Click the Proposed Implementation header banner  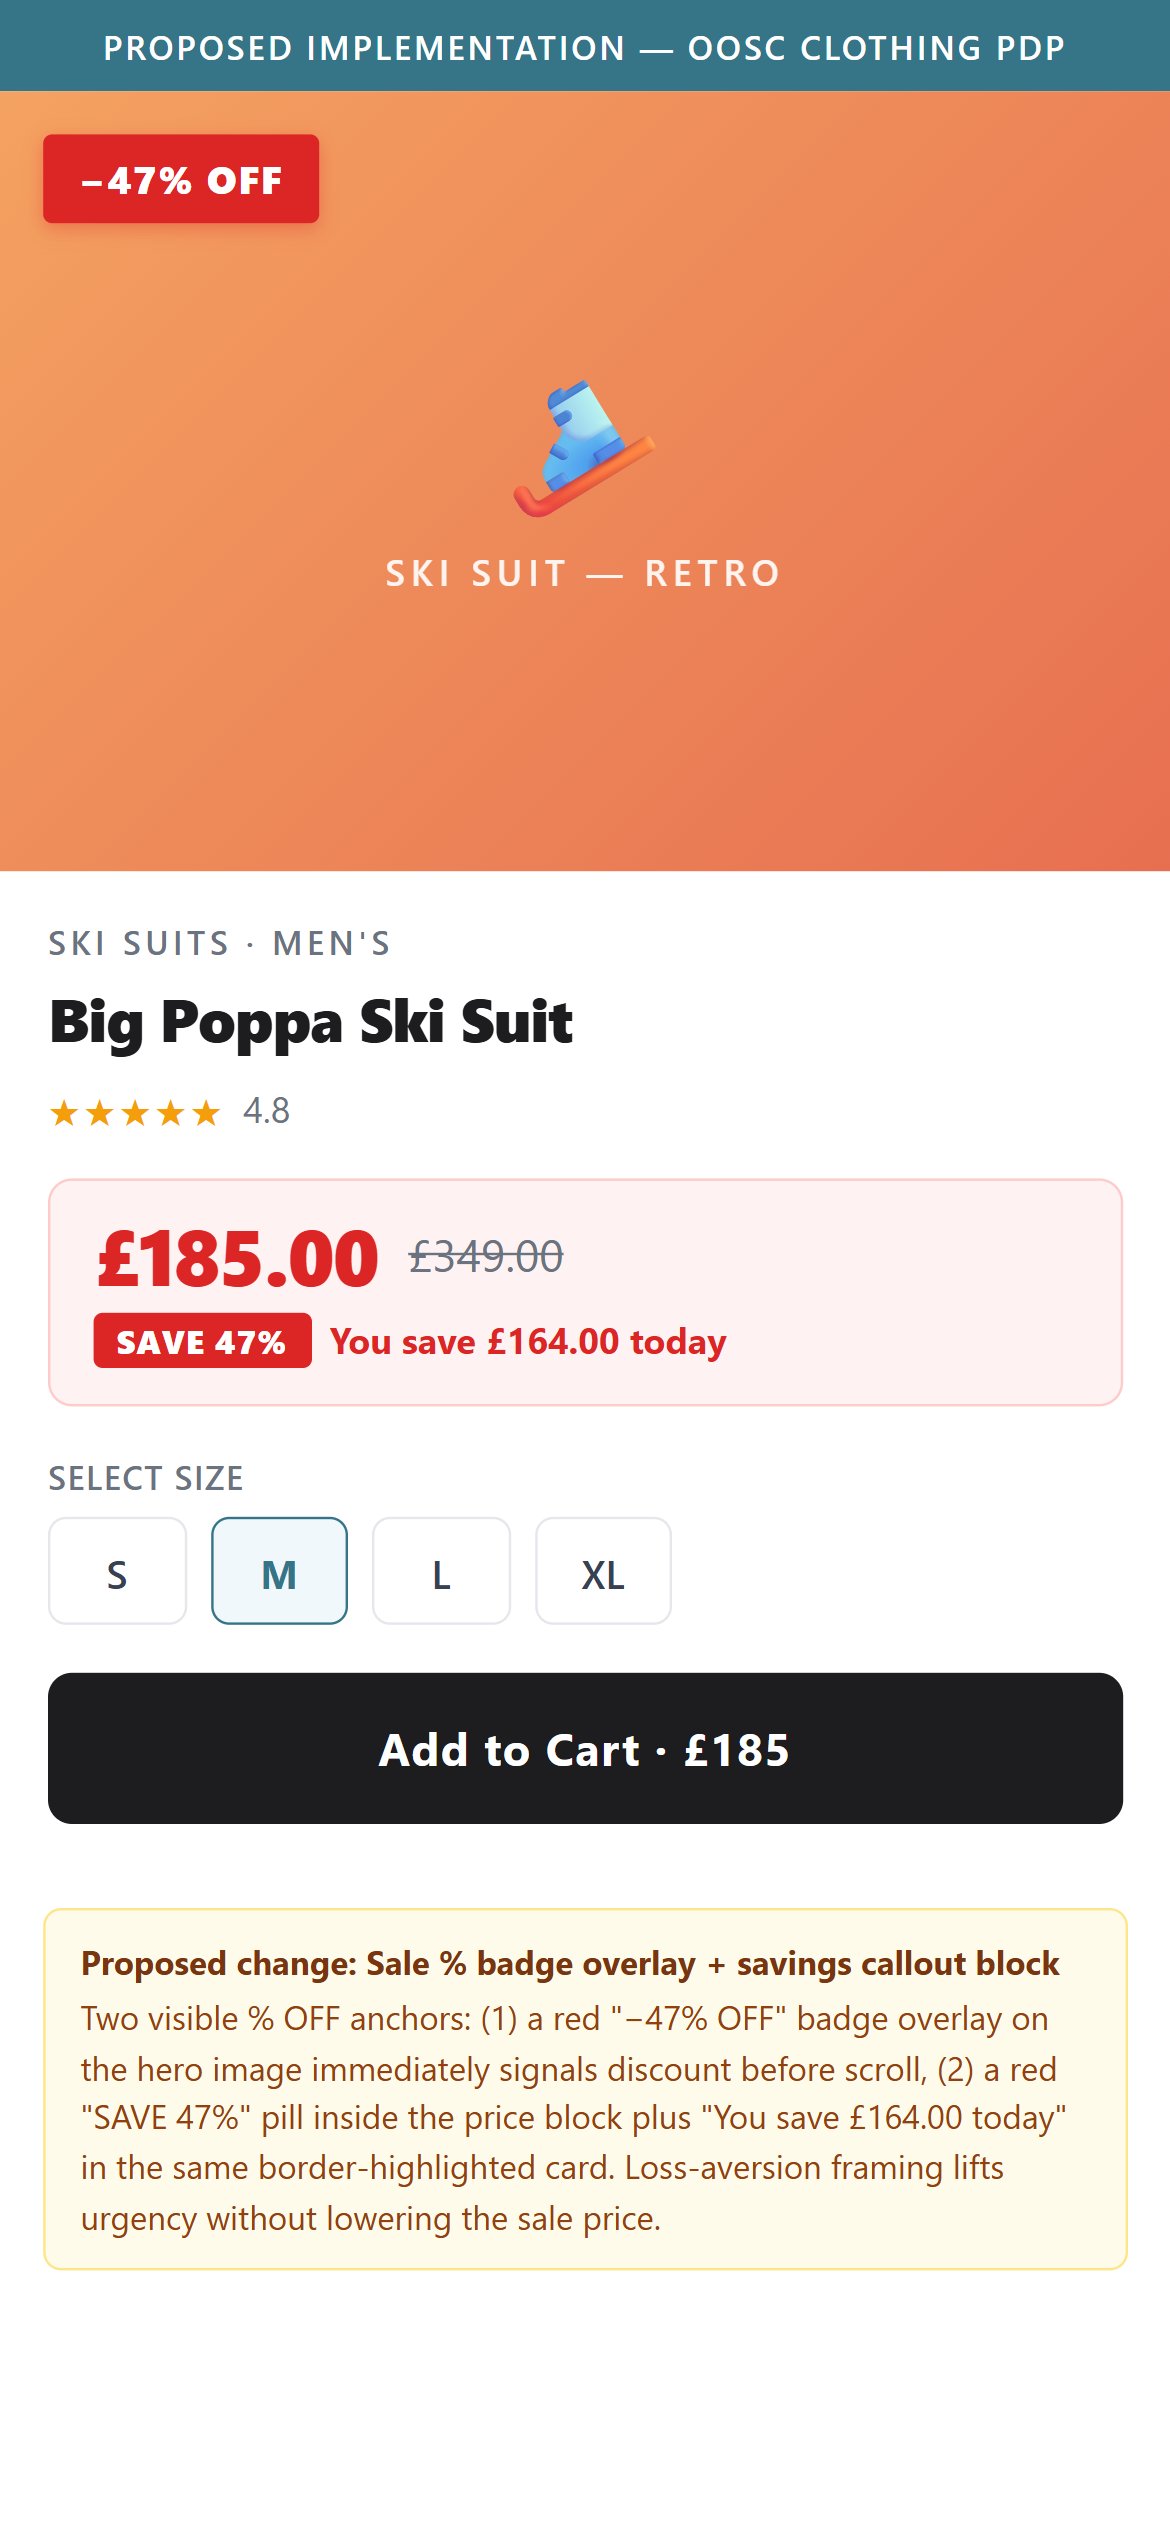[585, 46]
